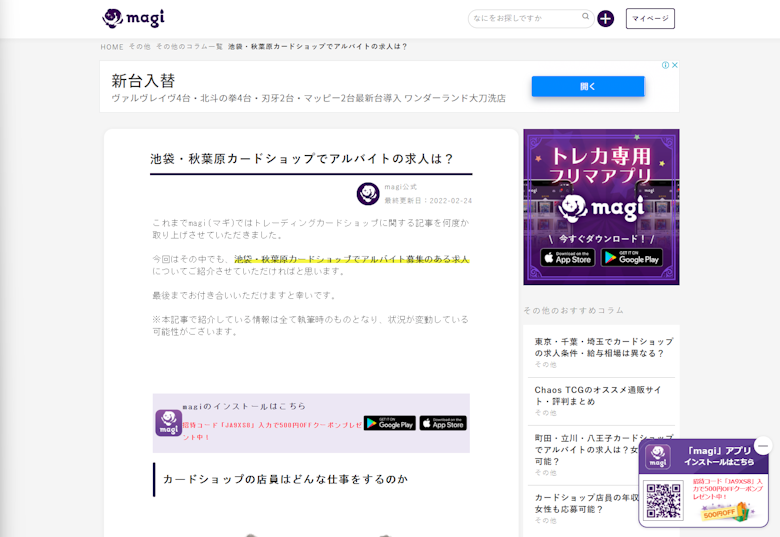Click App Store badge in install banner
This screenshot has height=537, width=780.
[x=443, y=423]
